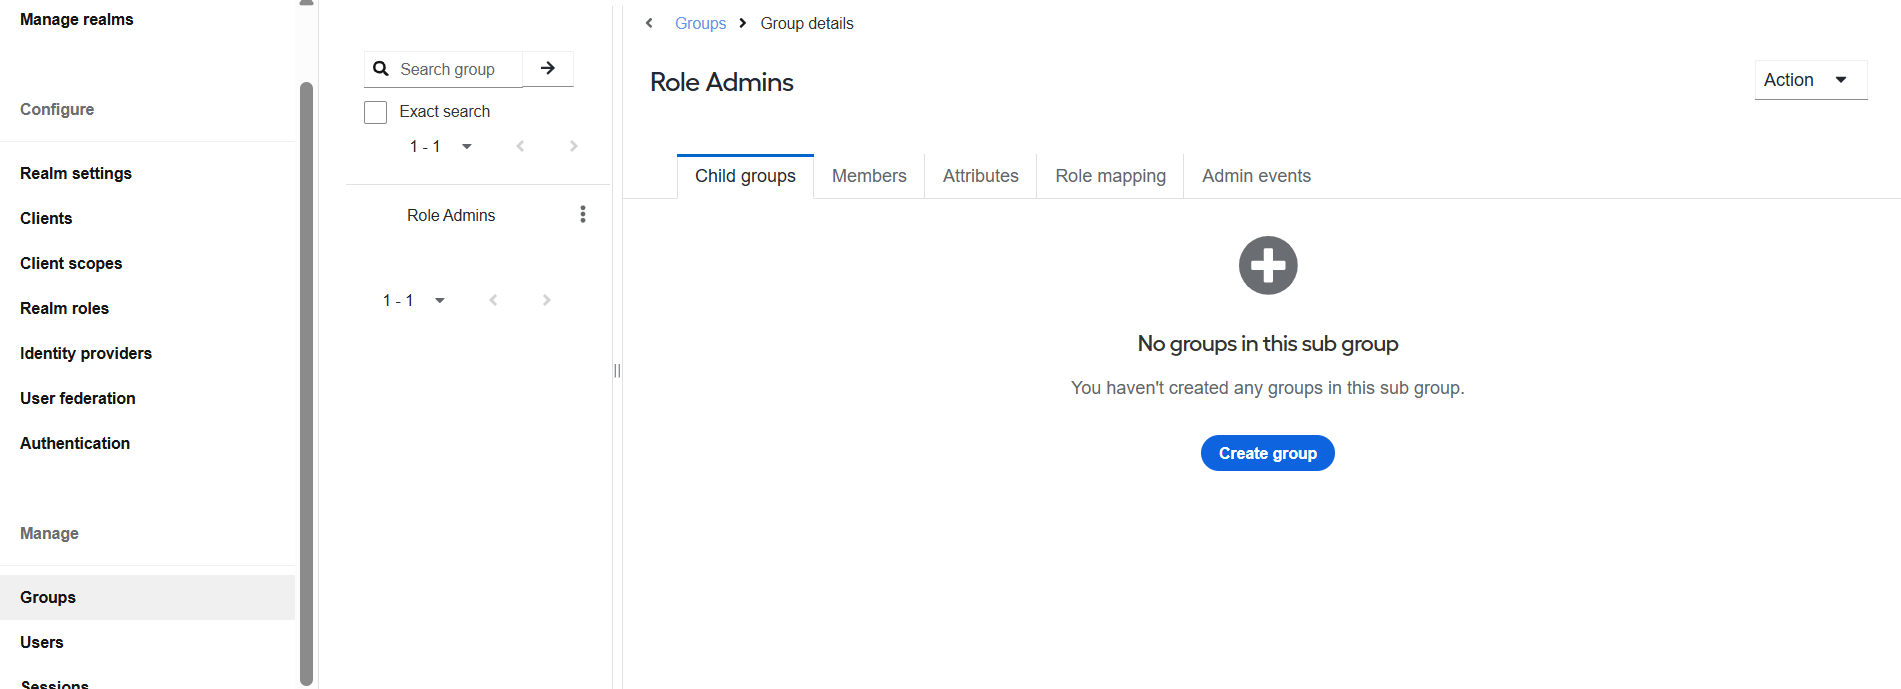Click the sidebar vertical scrollbar
Screen dimensions: 1901x689
click(306, 383)
